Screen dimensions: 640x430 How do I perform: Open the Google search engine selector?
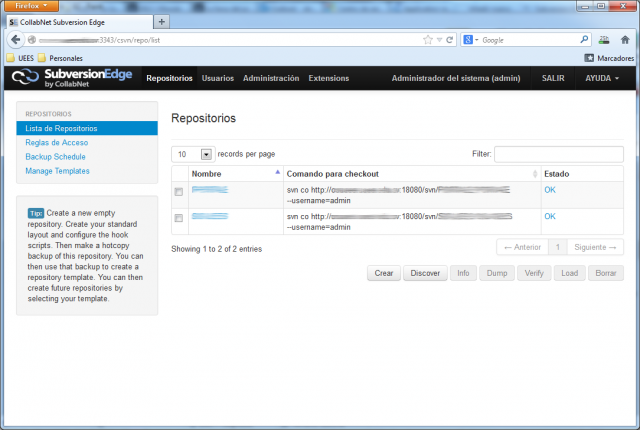click(471, 40)
